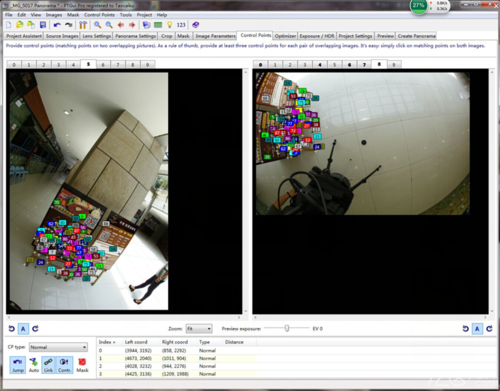Switch to the Optimizer tab
Screen dimensions: 500x391
pos(285,36)
